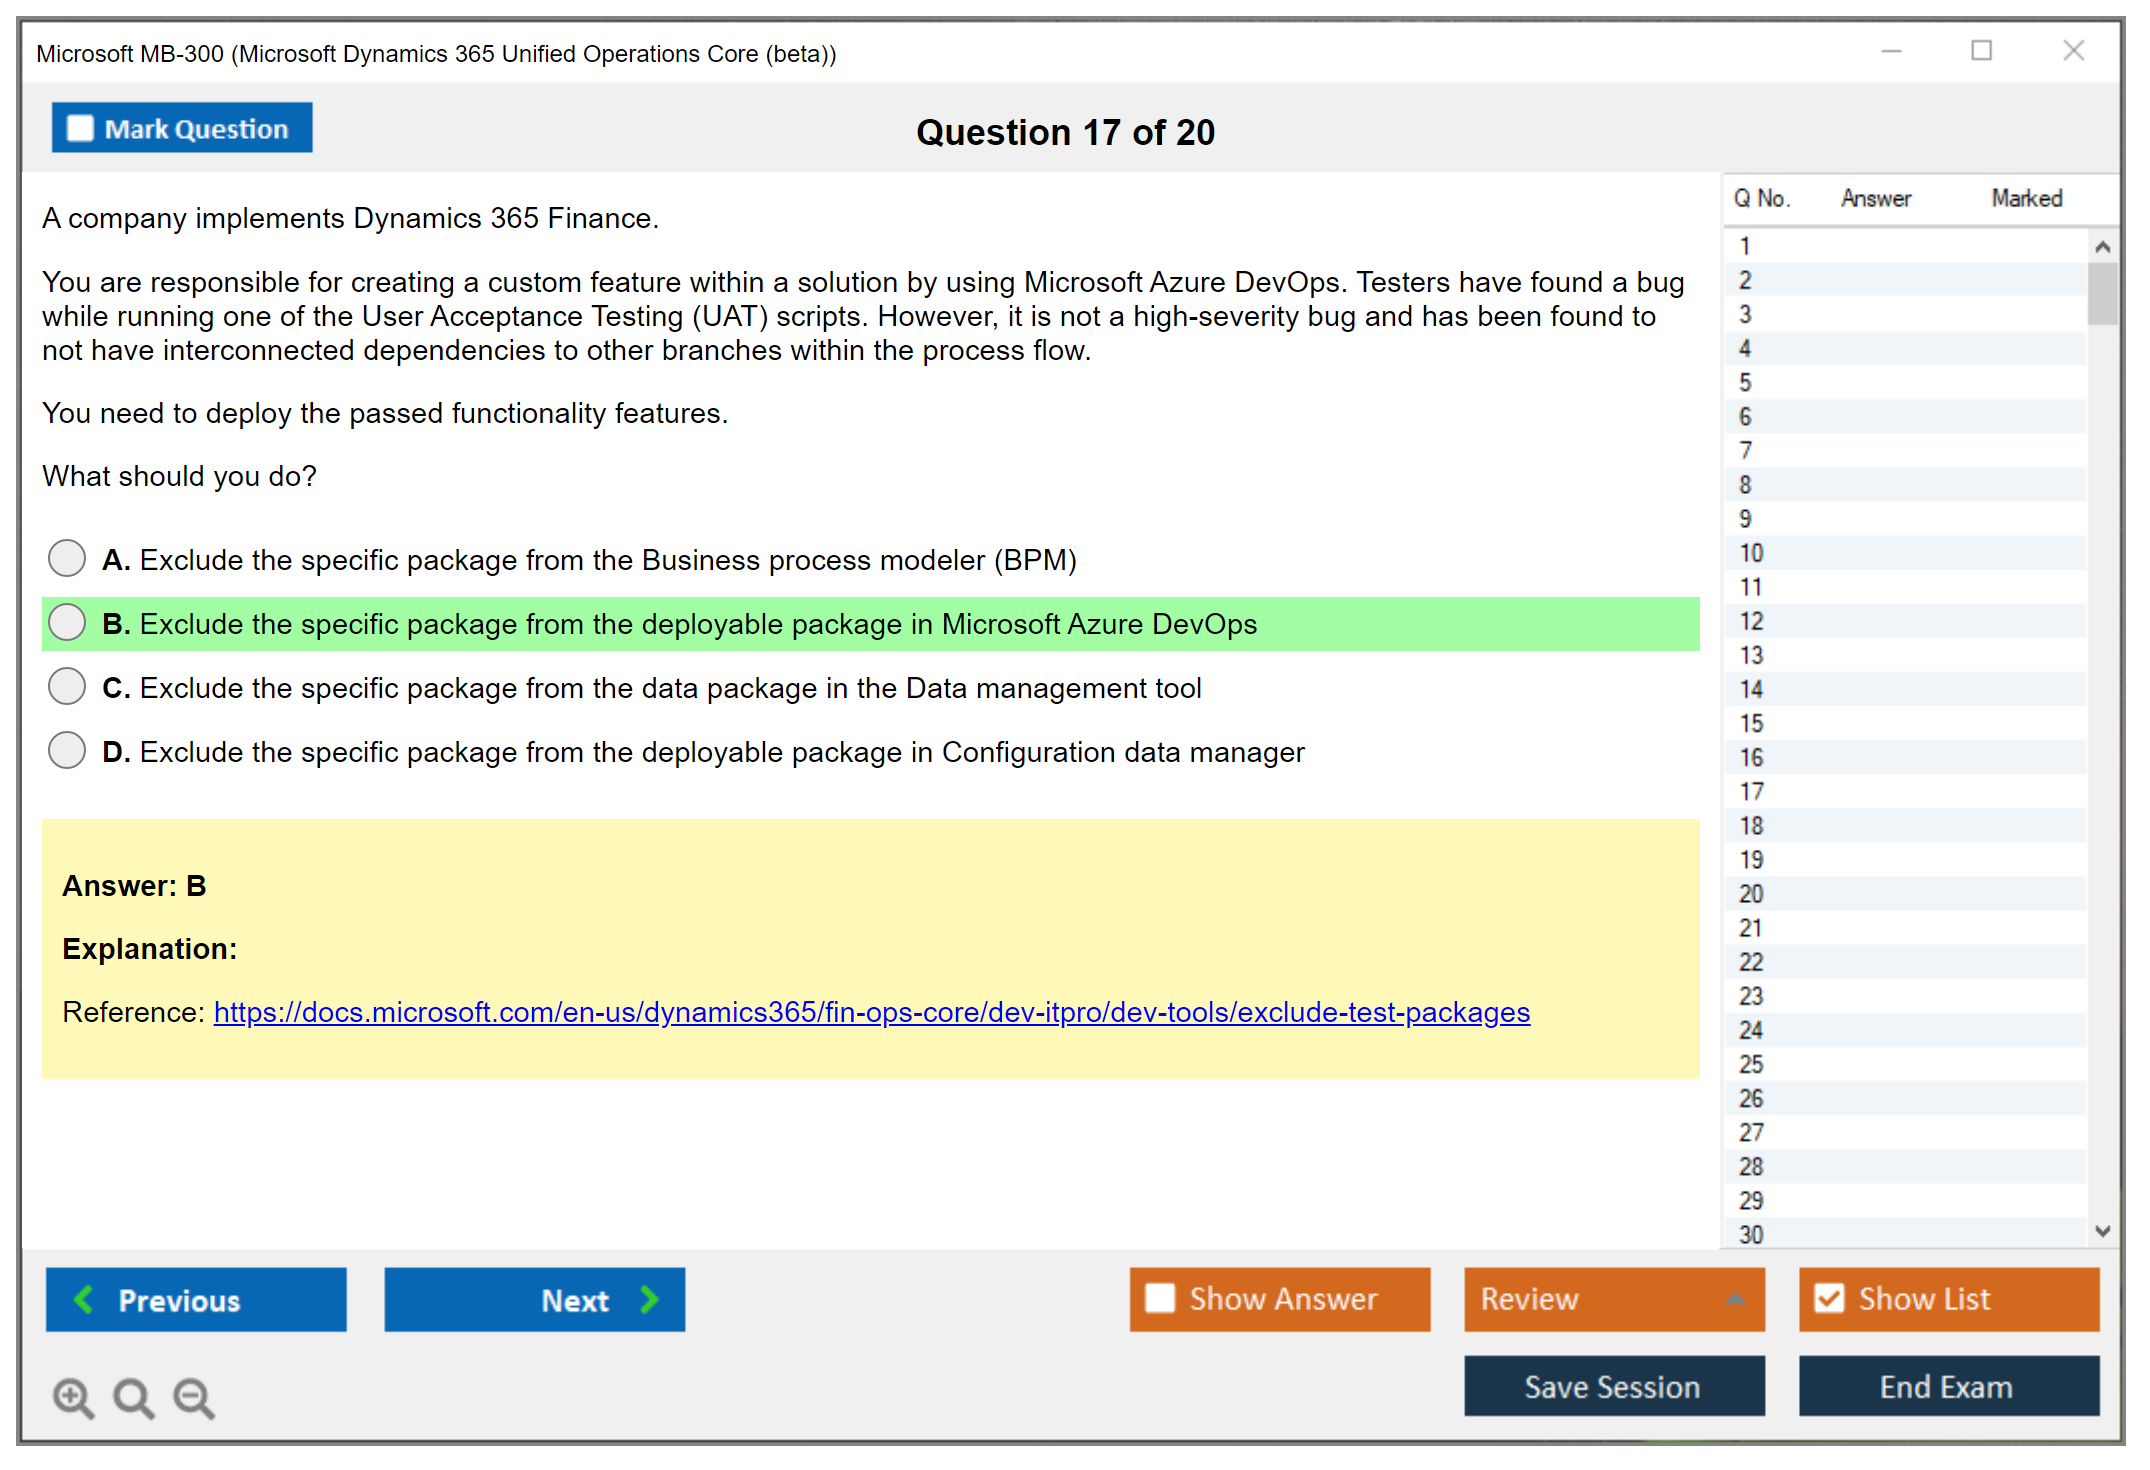Minimize the exam window
This screenshot has height=1470, width=2150.
(x=1891, y=51)
